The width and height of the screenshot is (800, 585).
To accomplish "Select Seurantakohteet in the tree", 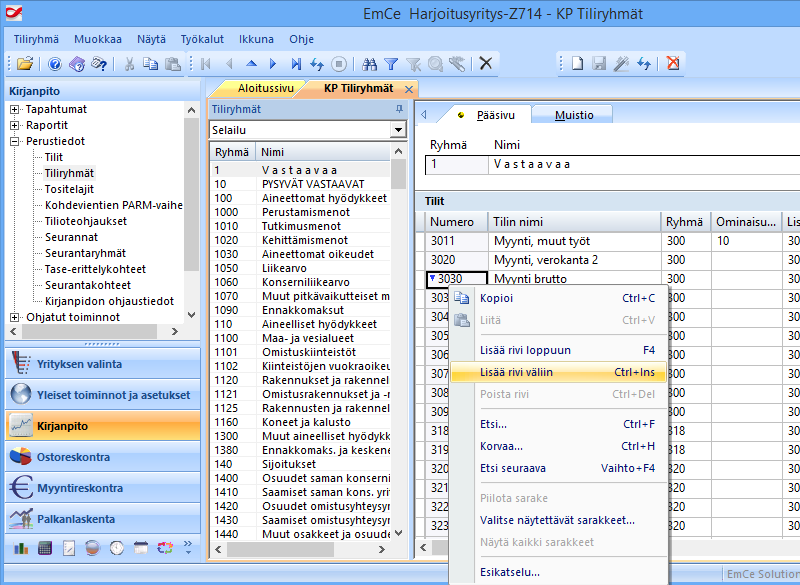I will (88, 285).
